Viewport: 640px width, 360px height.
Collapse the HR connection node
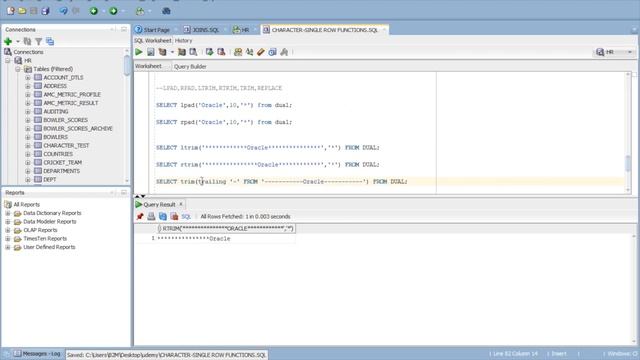click(8, 60)
